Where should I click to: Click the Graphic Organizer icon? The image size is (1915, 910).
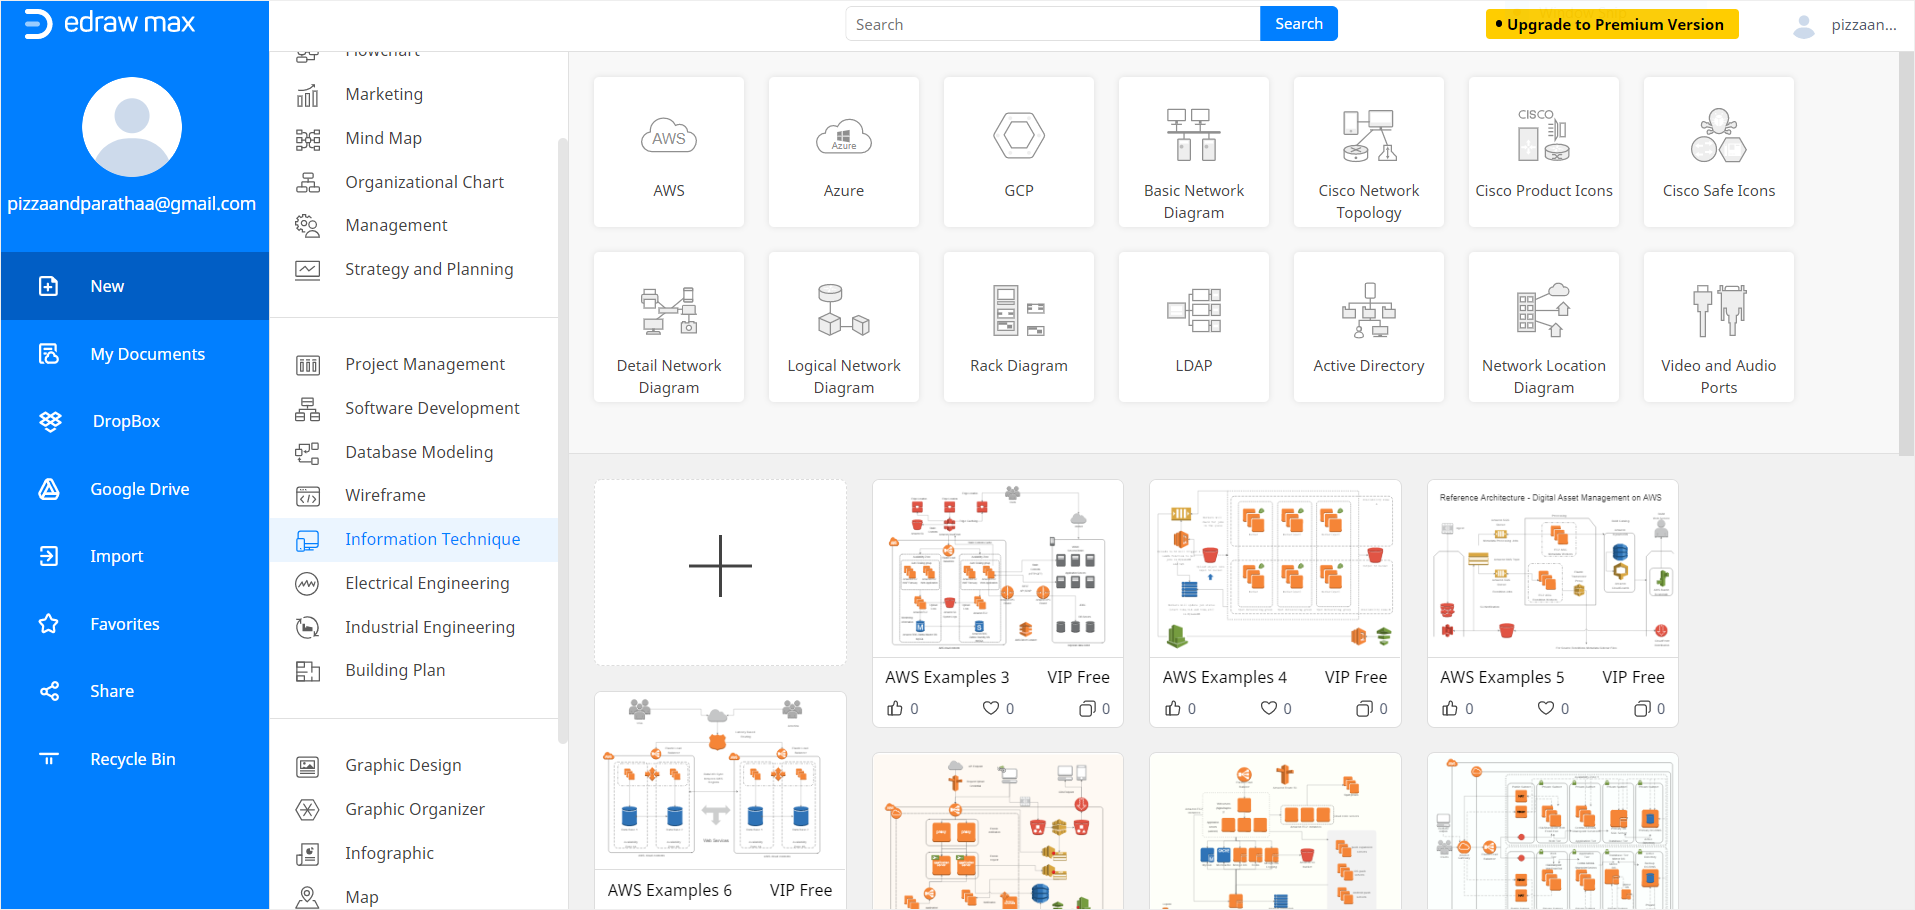(x=307, y=810)
